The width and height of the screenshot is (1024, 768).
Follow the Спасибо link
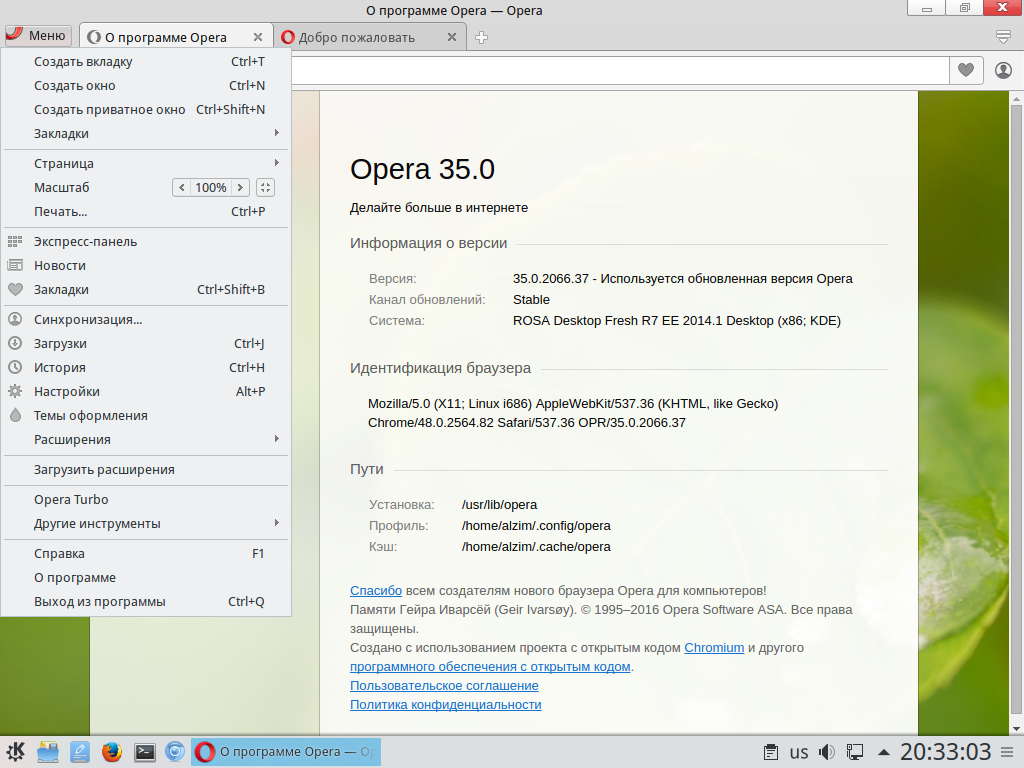(x=376, y=590)
